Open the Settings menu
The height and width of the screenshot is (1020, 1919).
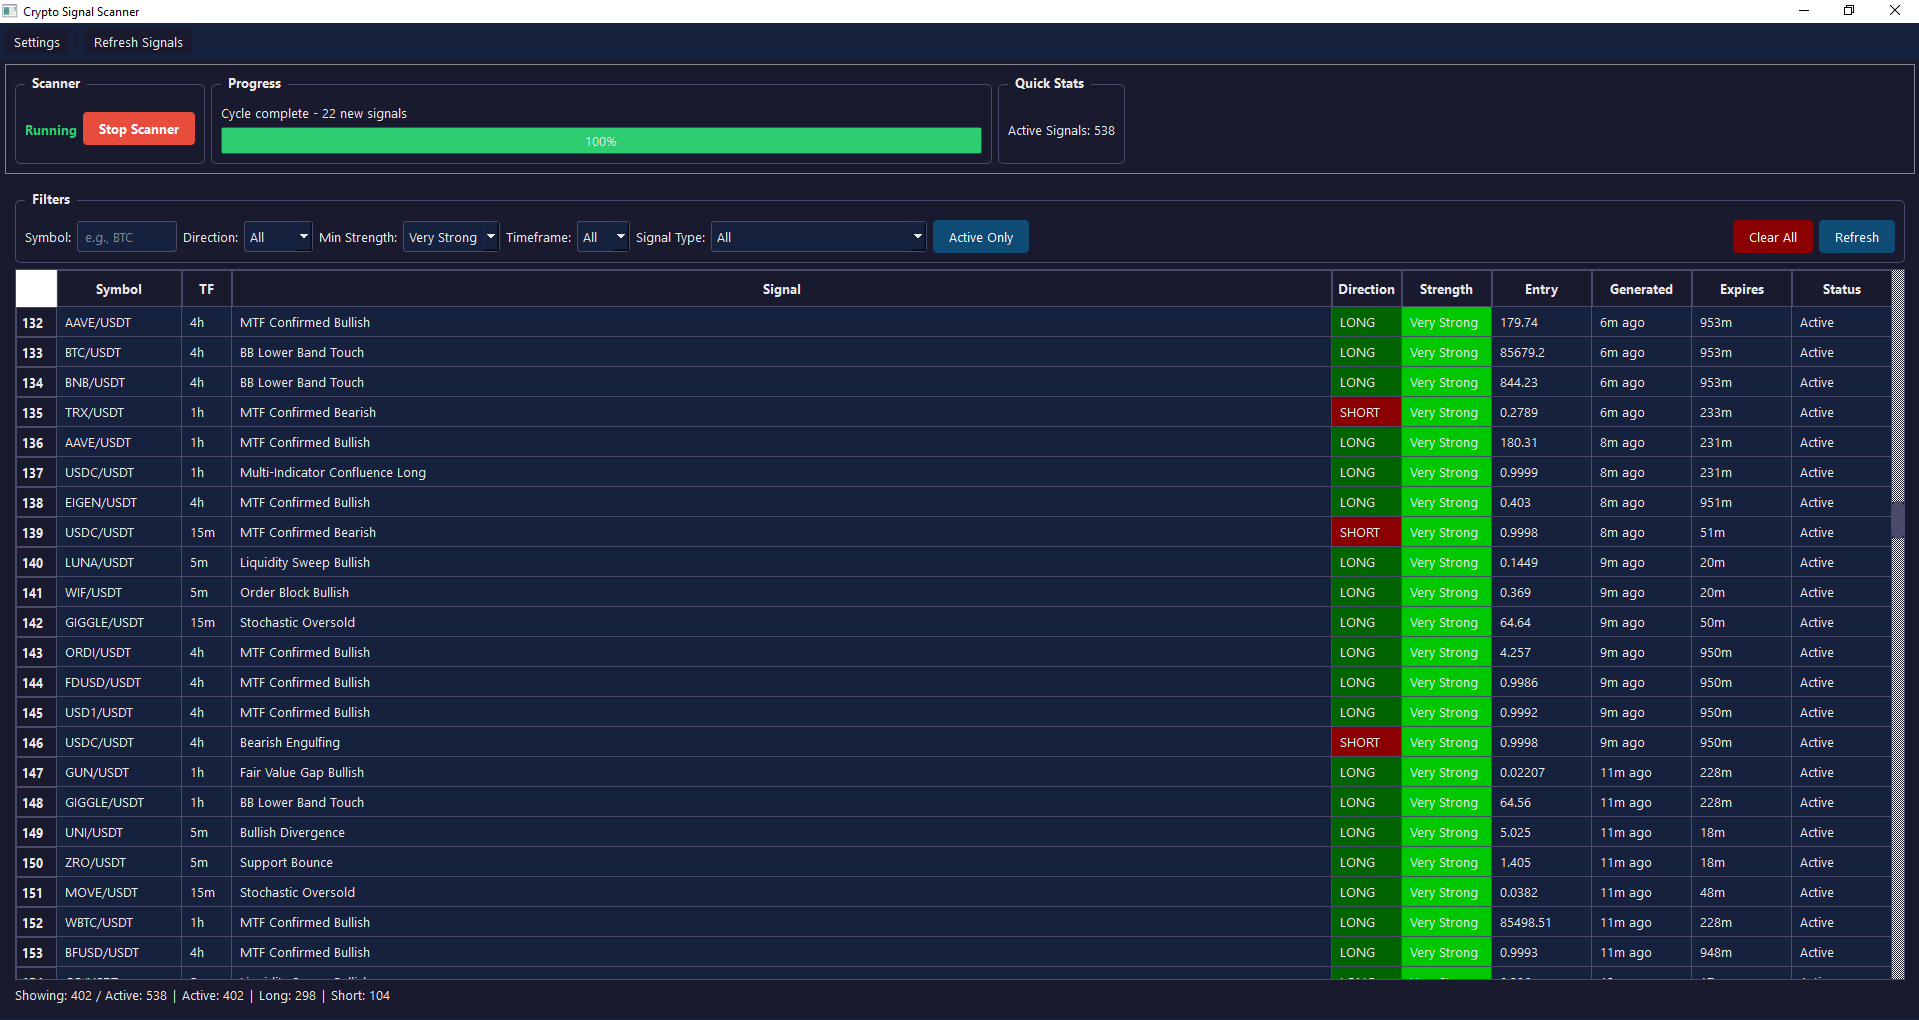tap(37, 42)
